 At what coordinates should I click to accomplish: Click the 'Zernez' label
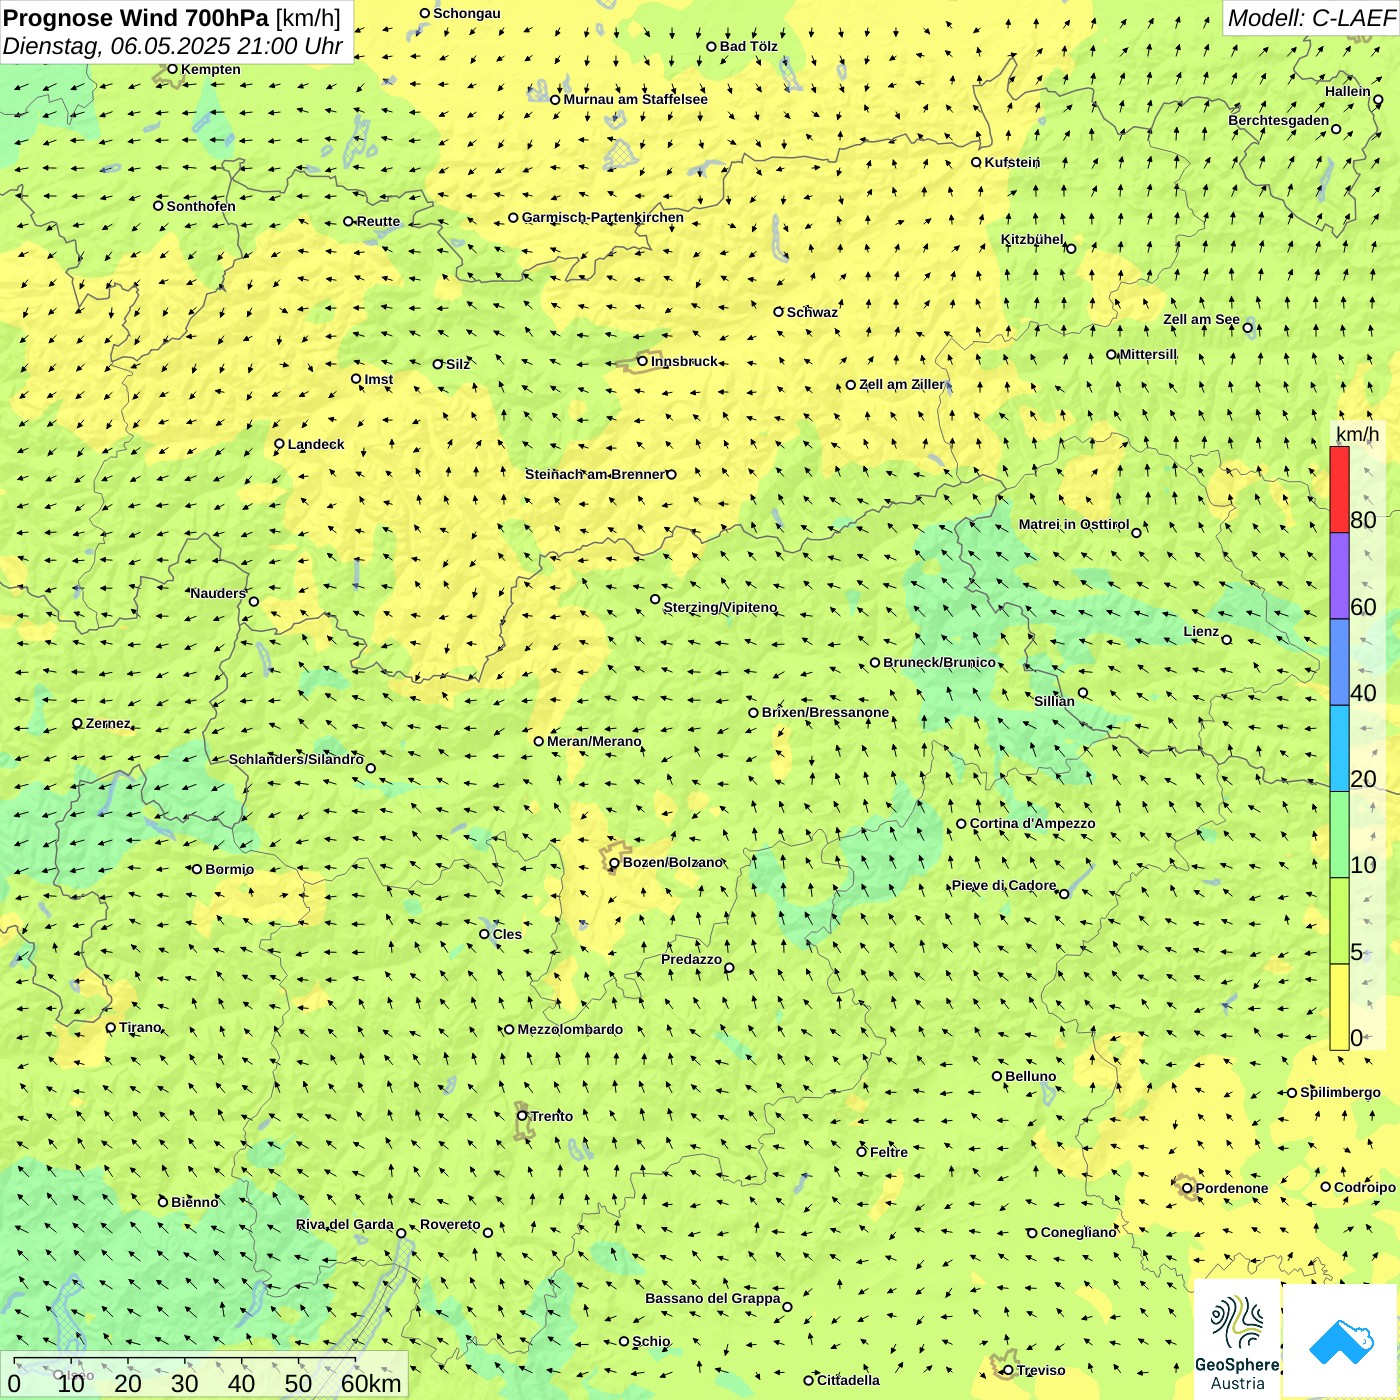pyautogui.click(x=108, y=723)
